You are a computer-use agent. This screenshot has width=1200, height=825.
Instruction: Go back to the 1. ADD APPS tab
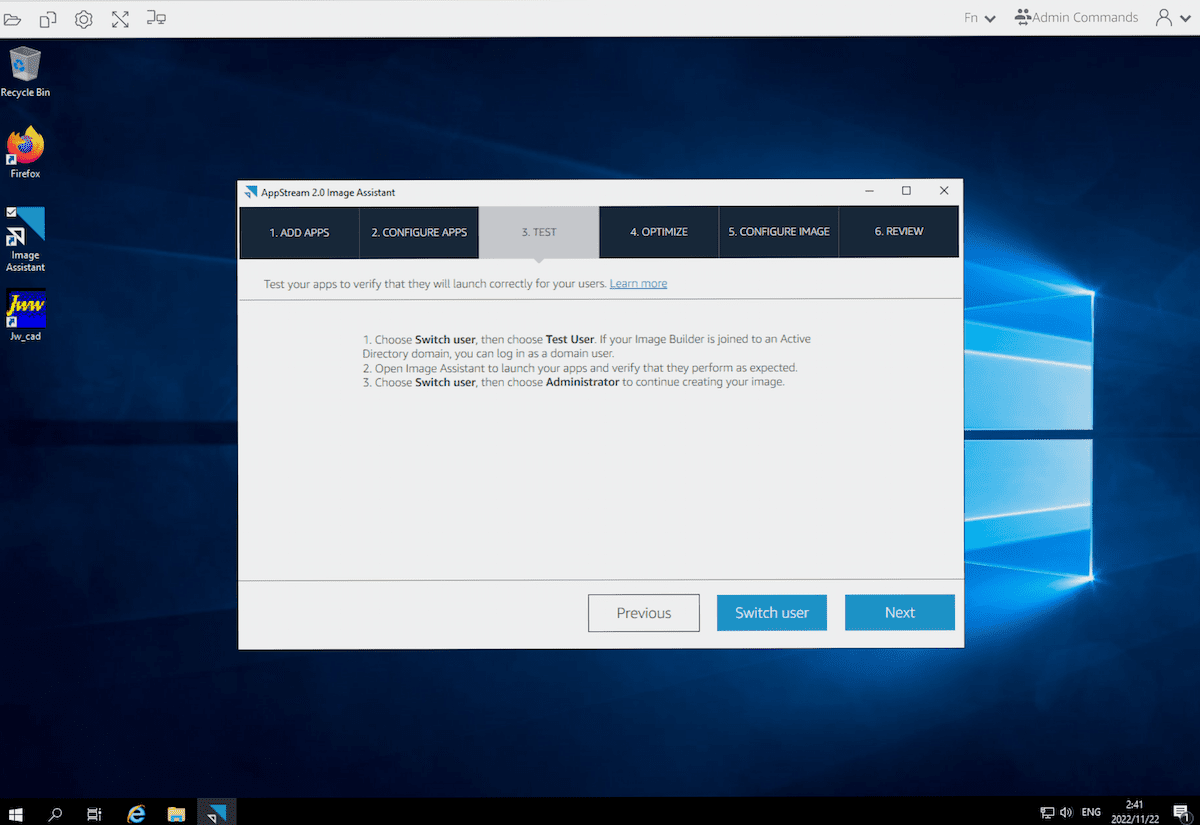point(299,231)
